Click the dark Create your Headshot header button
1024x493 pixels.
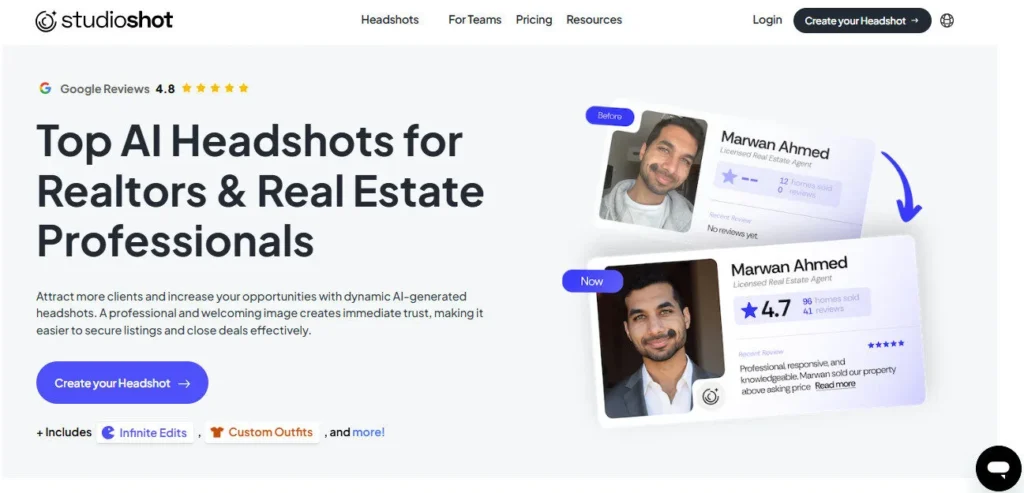862,20
